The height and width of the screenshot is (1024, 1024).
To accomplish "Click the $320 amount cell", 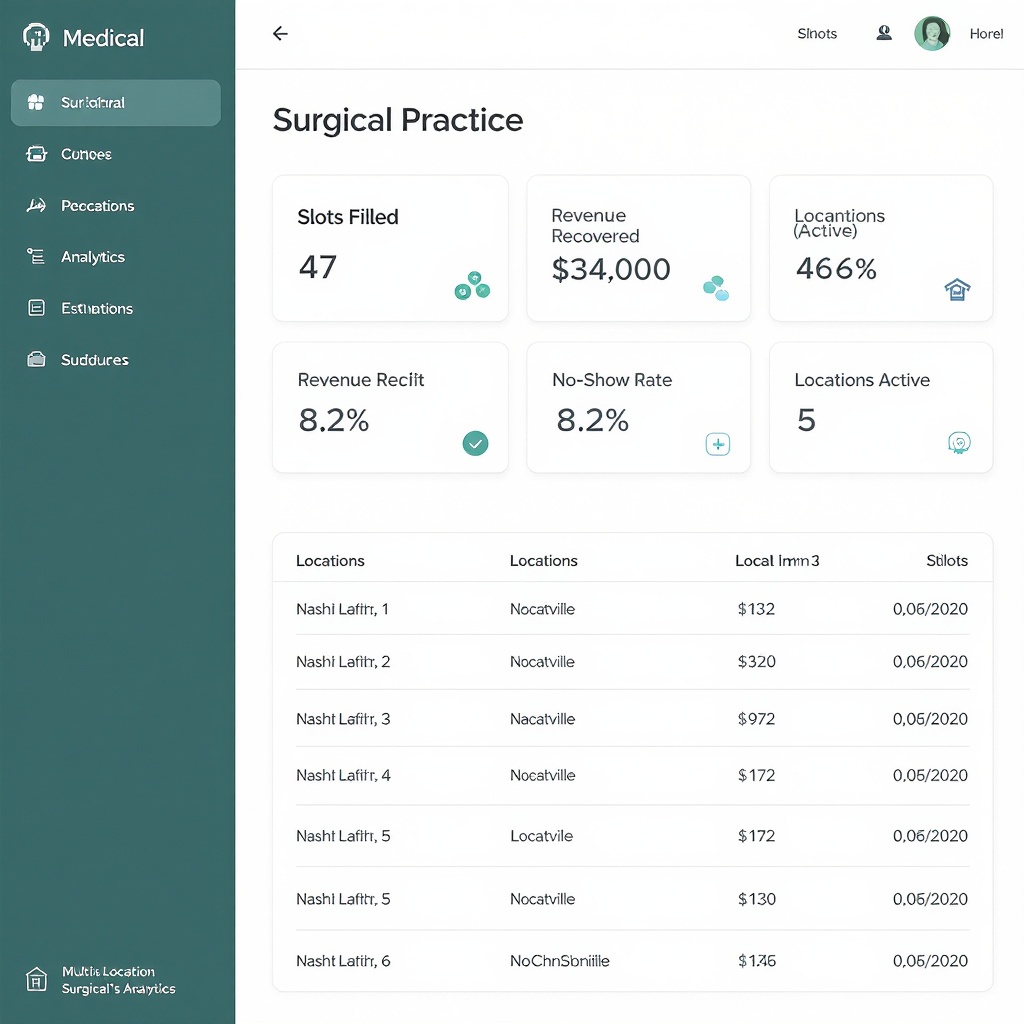I will click(757, 662).
